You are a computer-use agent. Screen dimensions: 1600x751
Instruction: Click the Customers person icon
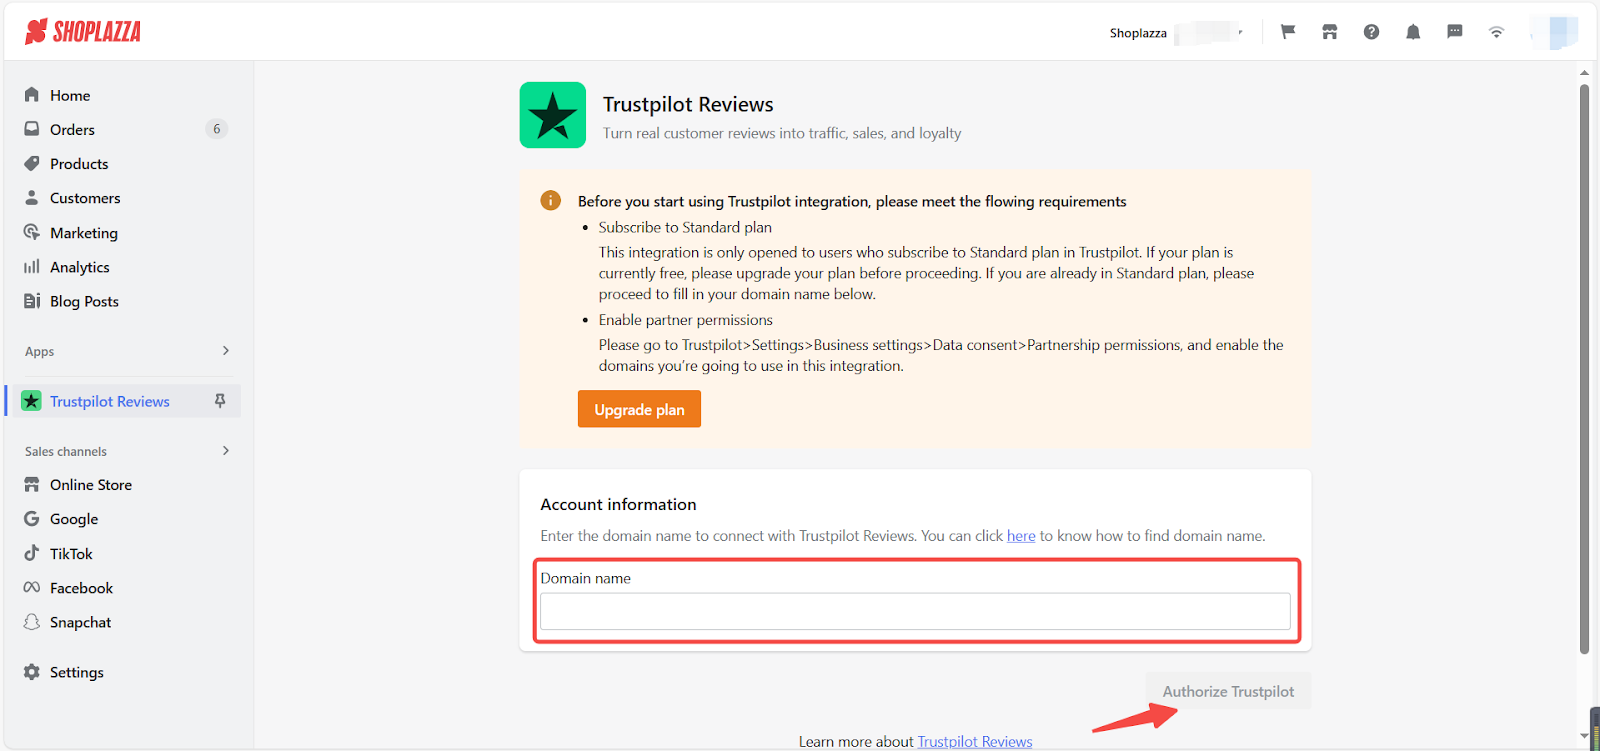point(32,198)
